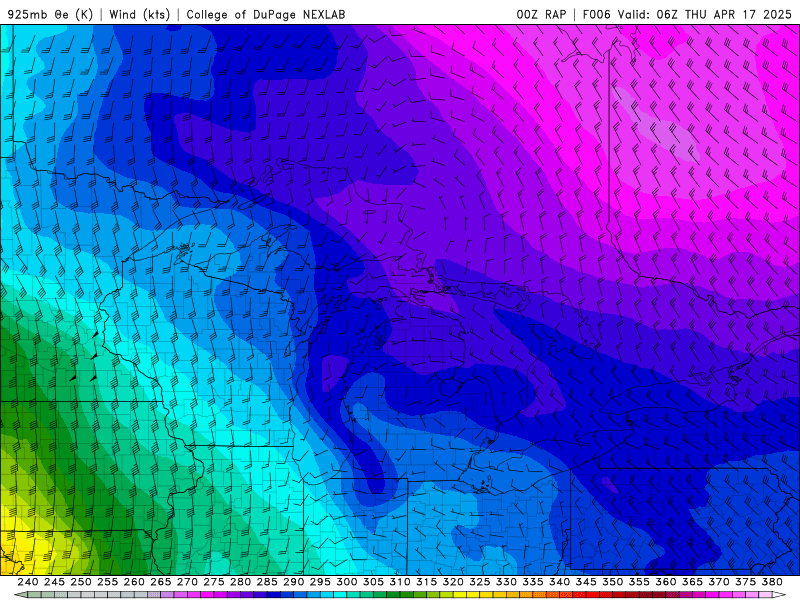The width and height of the screenshot is (800, 600).
Task: Click the 365 value on the color scale
Action: point(692,582)
